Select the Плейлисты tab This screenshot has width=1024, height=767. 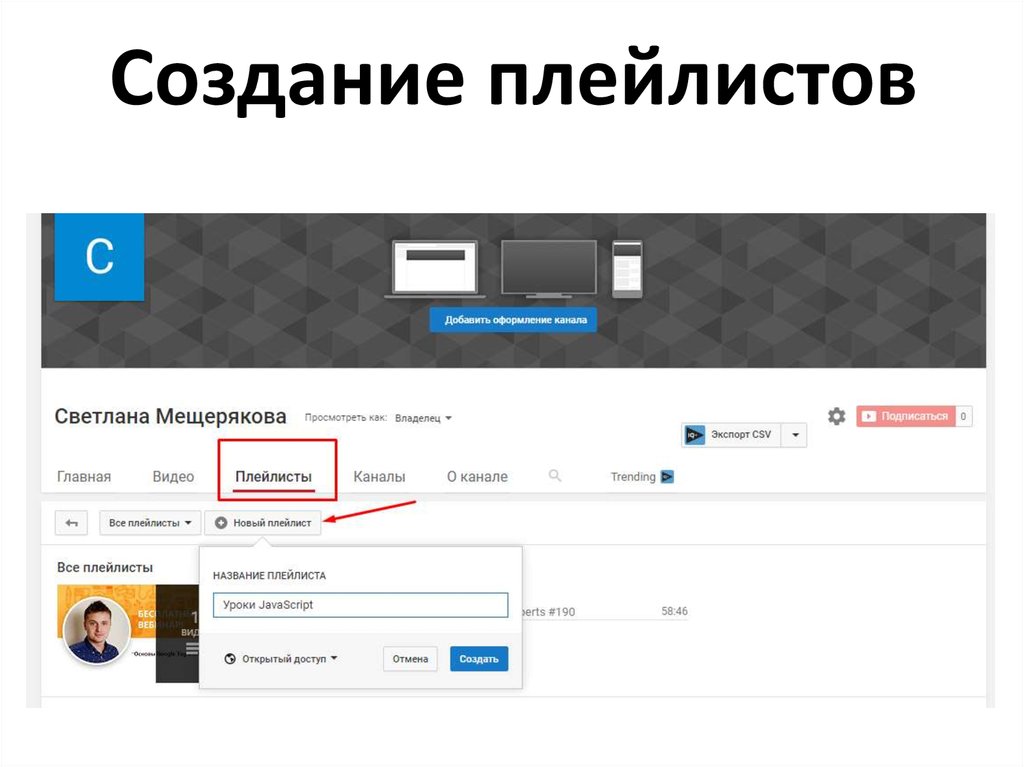[x=274, y=476]
